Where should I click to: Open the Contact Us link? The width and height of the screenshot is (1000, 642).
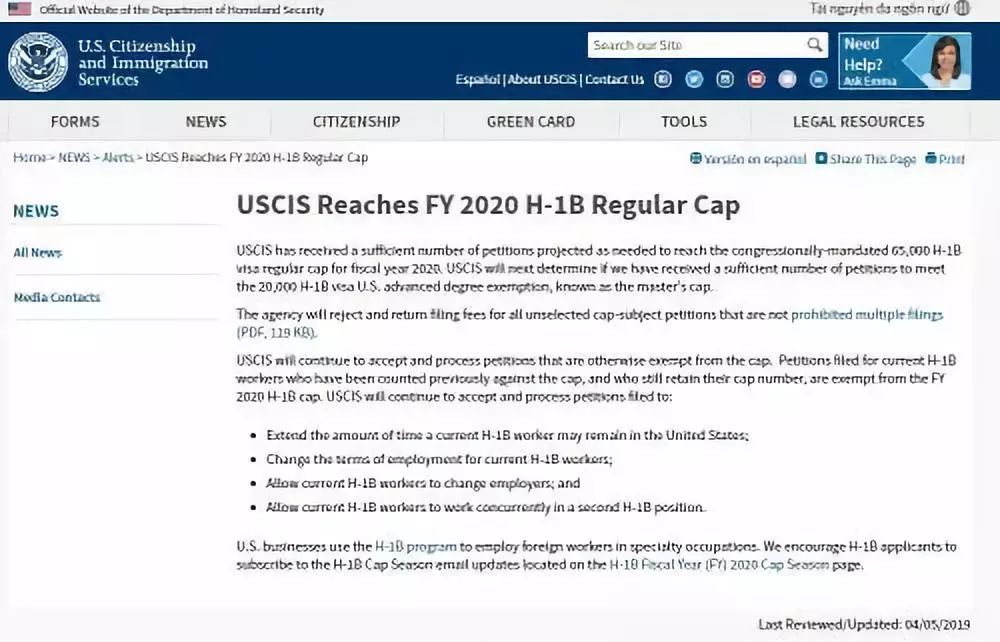[x=615, y=80]
